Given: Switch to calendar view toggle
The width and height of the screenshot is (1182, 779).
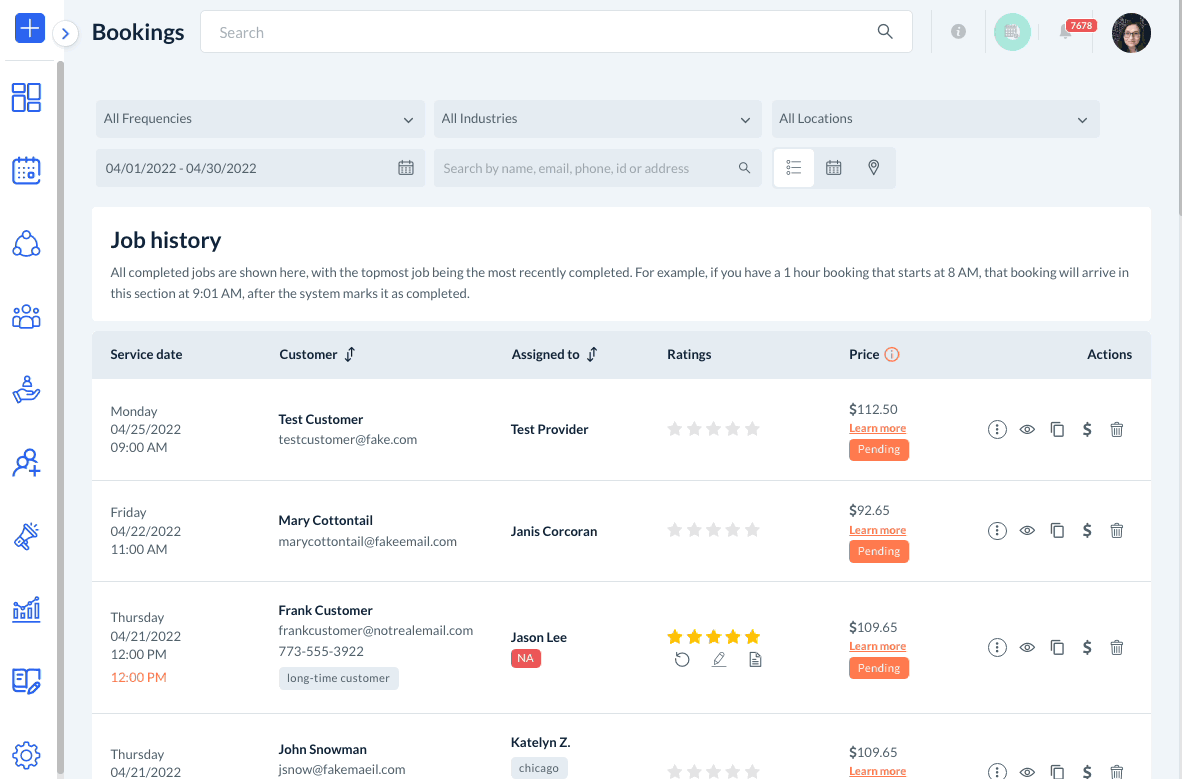Looking at the screenshot, I should click(x=834, y=168).
